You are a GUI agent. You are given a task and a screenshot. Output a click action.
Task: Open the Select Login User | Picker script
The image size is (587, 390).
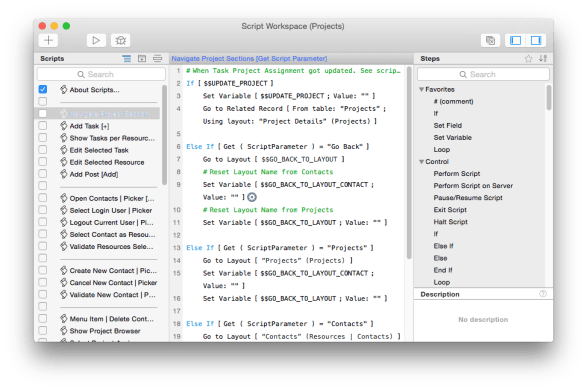[111, 210]
